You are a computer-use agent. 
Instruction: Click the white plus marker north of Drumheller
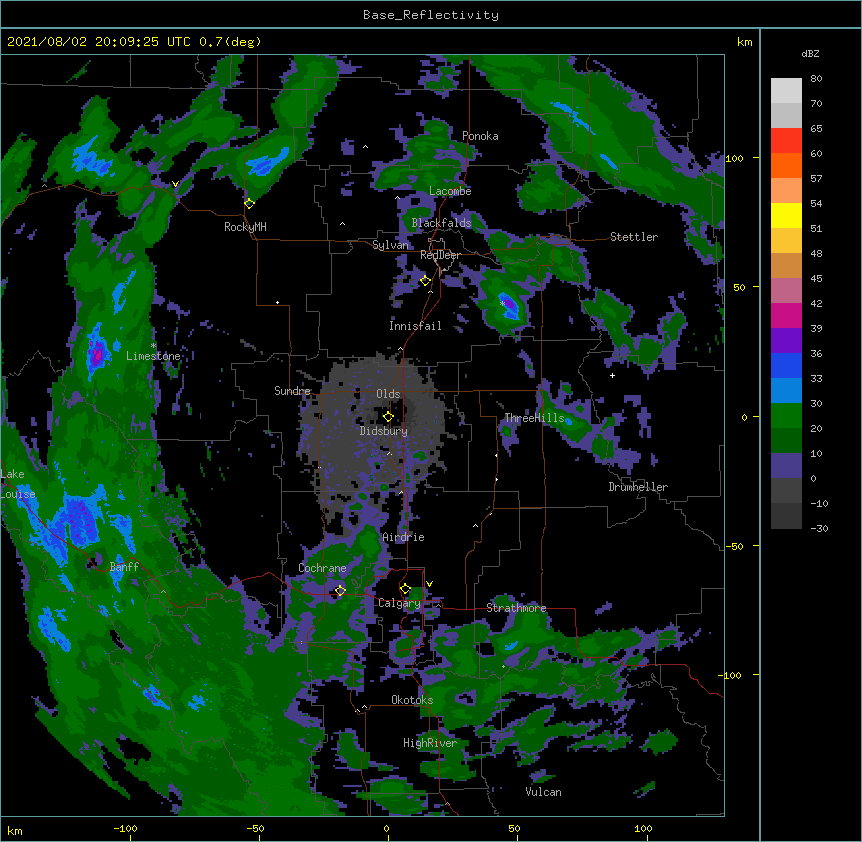pos(612,375)
